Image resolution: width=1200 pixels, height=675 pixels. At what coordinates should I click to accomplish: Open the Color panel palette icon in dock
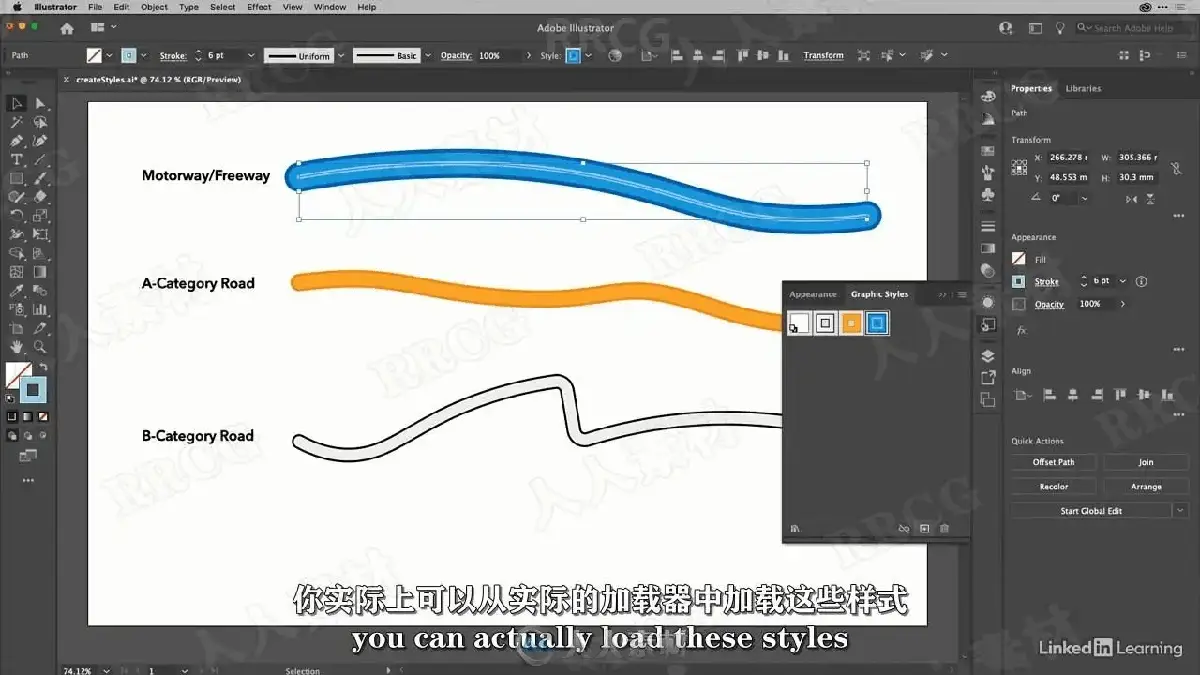click(988, 96)
